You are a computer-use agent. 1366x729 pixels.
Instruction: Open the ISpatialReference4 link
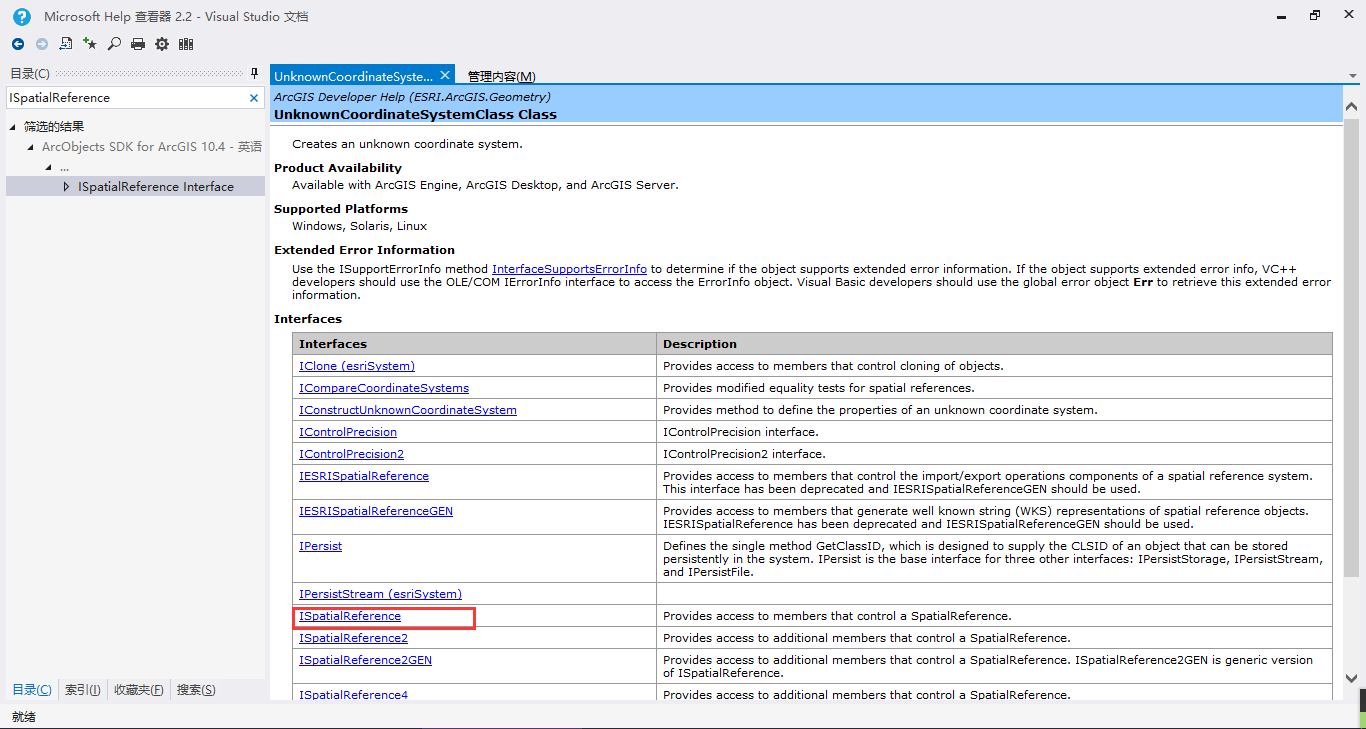point(353,695)
